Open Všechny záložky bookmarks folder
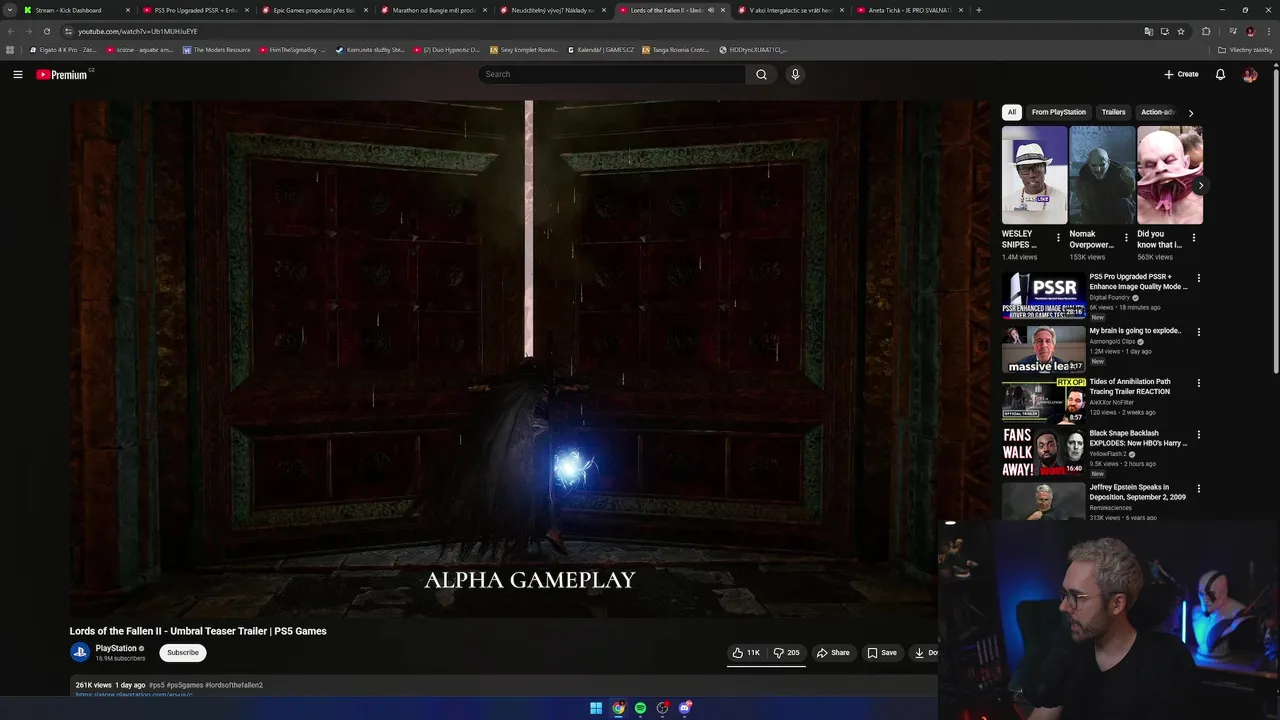This screenshot has height=720, width=1280. 1245,49
